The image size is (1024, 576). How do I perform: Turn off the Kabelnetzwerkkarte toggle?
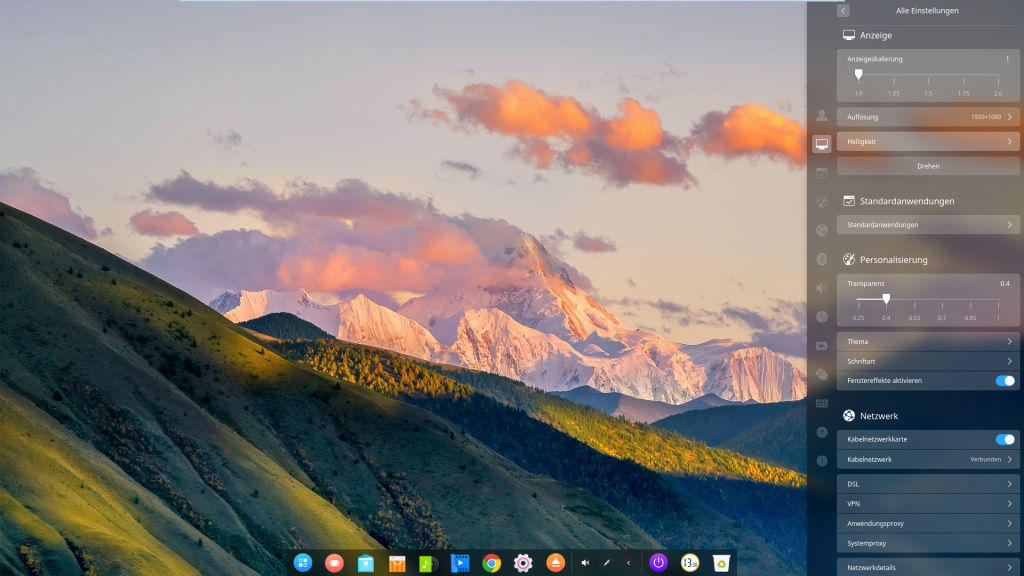click(x=1004, y=439)
